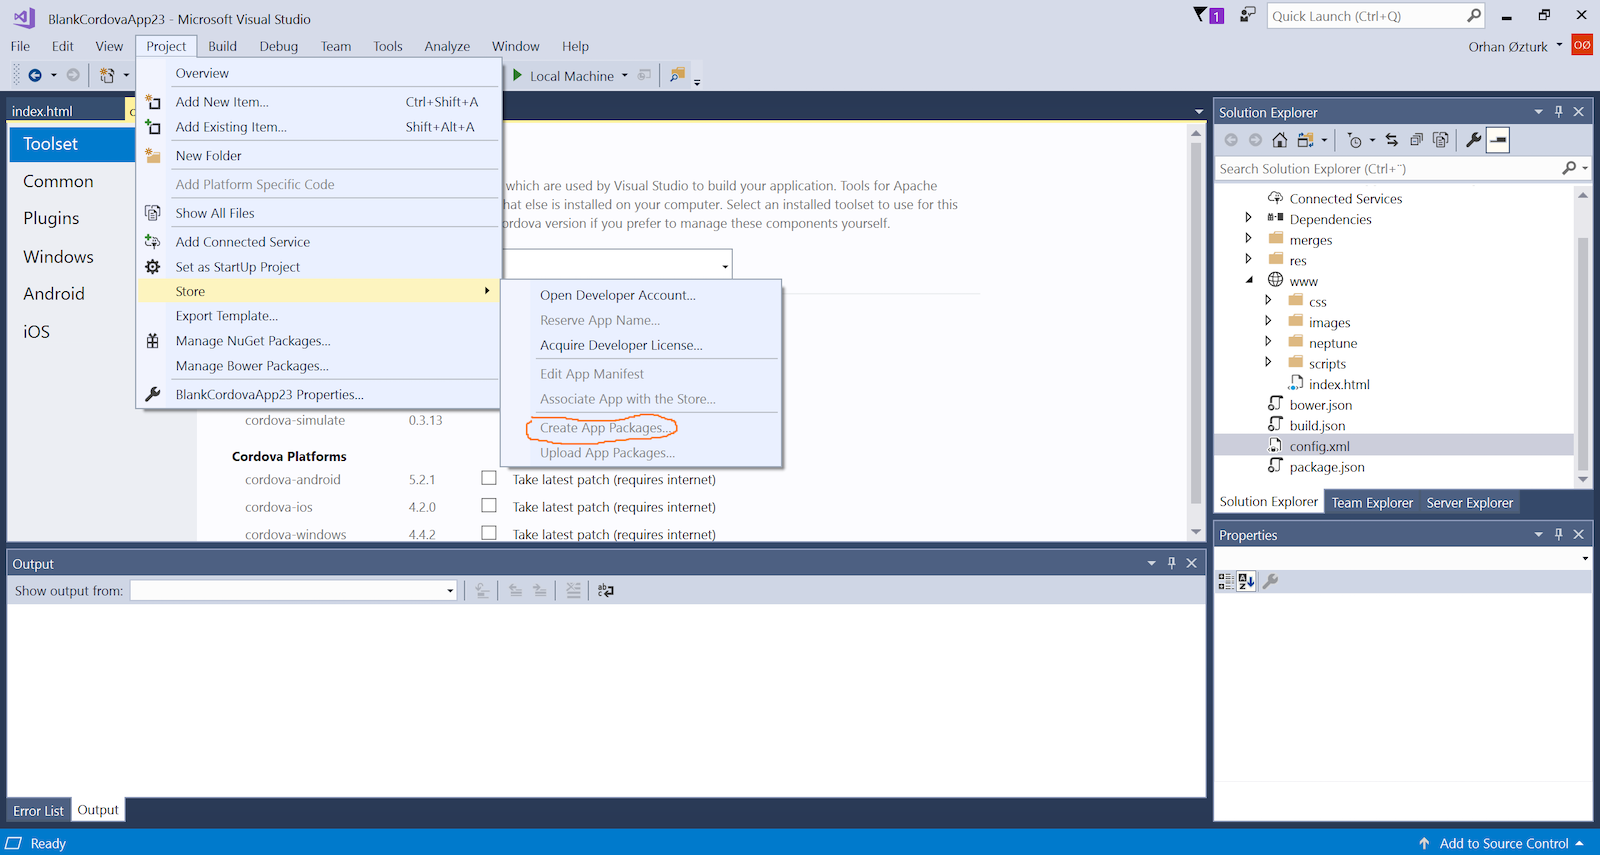Click the Sync with Active Document icon
The image size is (1600, 855).
1391,140
